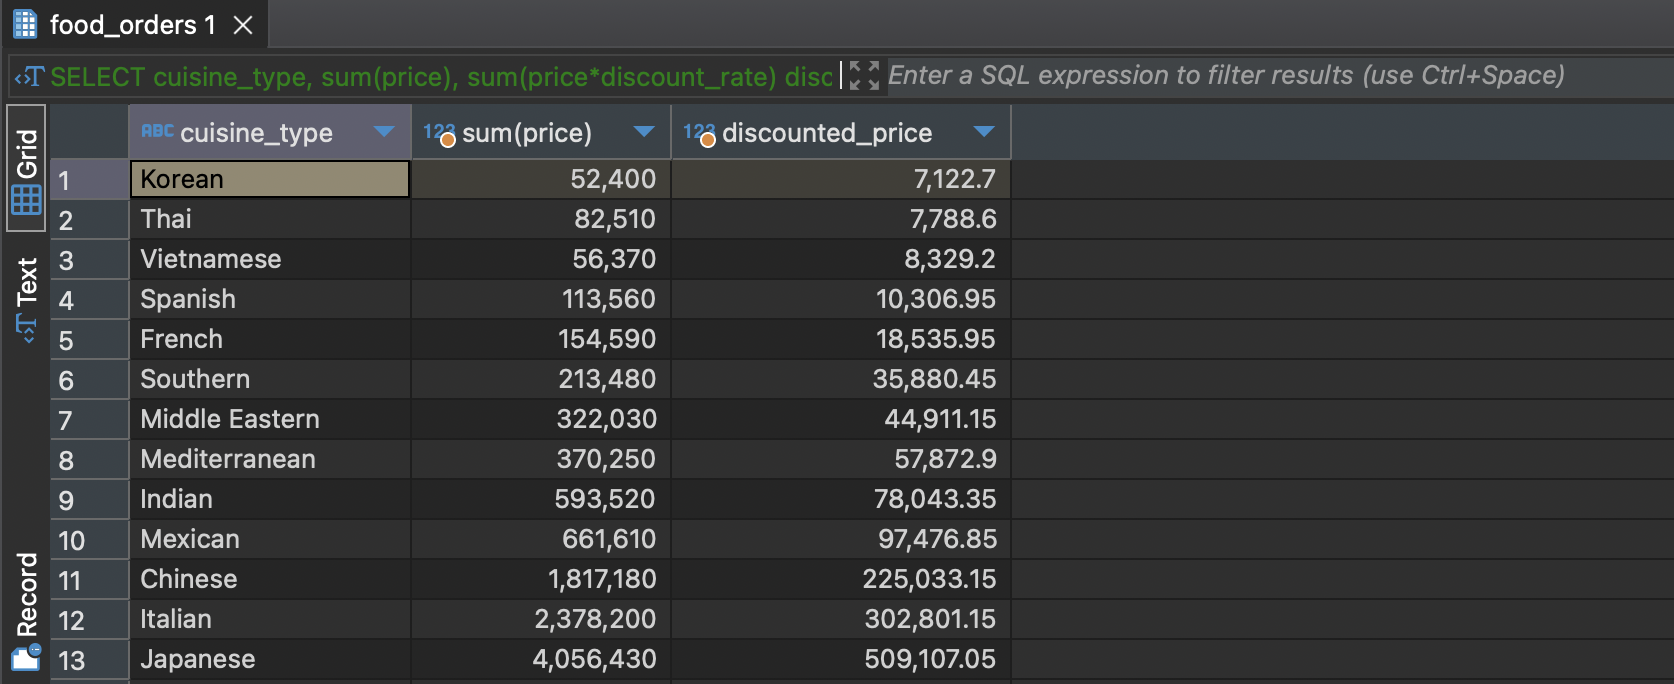
Task: Open the sum(price) column filter dropdown
Action: (644, 132)
